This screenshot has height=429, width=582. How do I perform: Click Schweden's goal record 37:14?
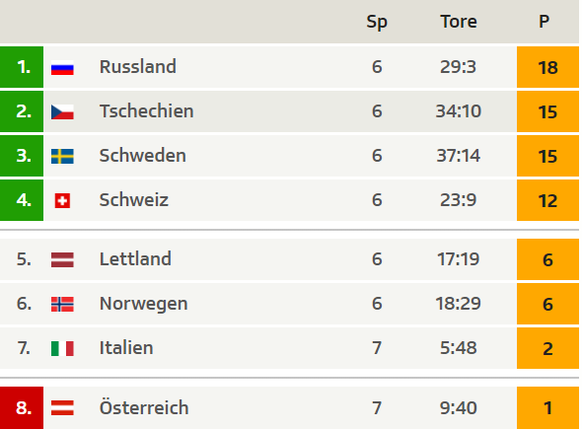click(458, 155)
